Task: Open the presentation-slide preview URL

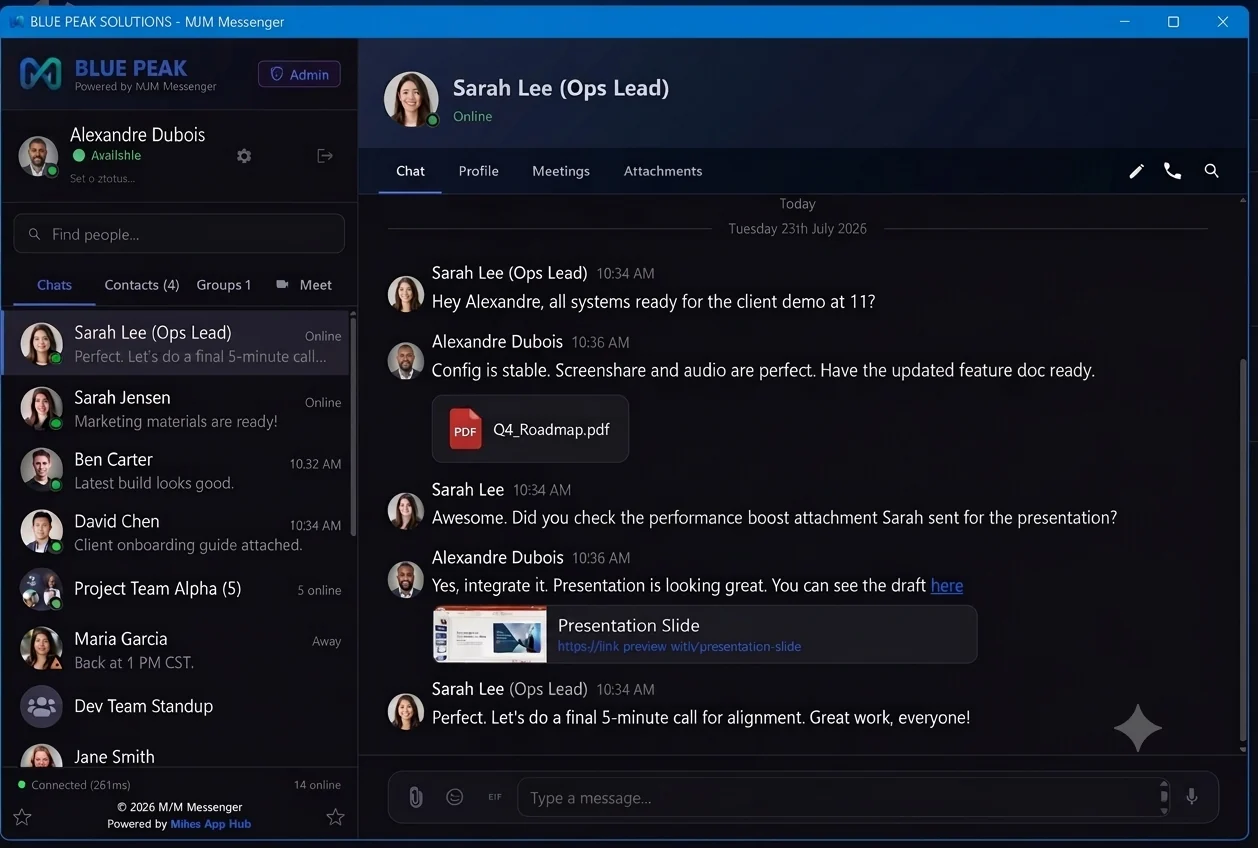Action: [679, 646]
